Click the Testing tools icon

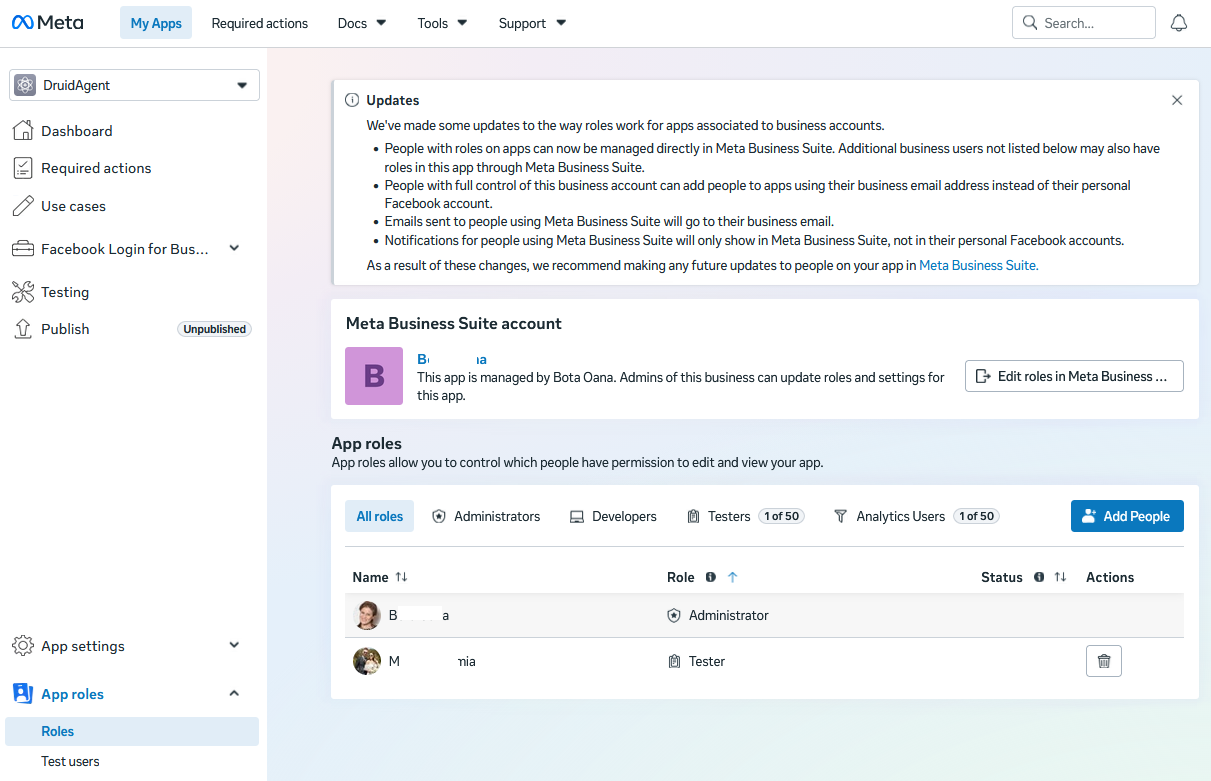click(22, 292)
